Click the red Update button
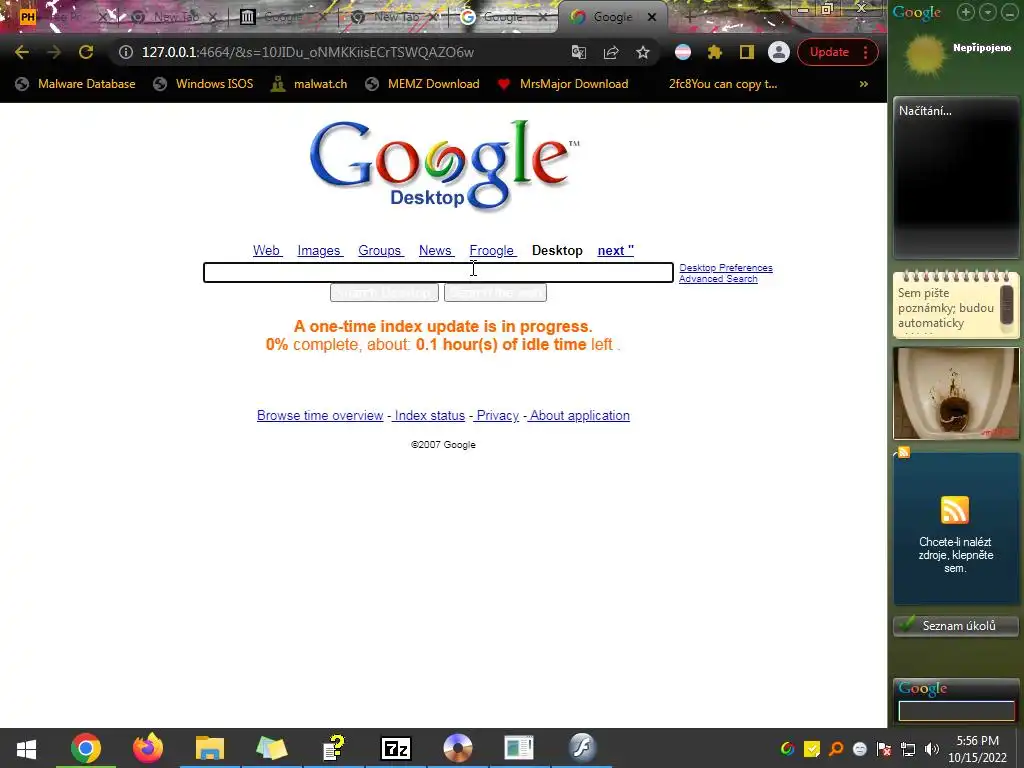This screenshot has width=1024, height=768. 829,52
